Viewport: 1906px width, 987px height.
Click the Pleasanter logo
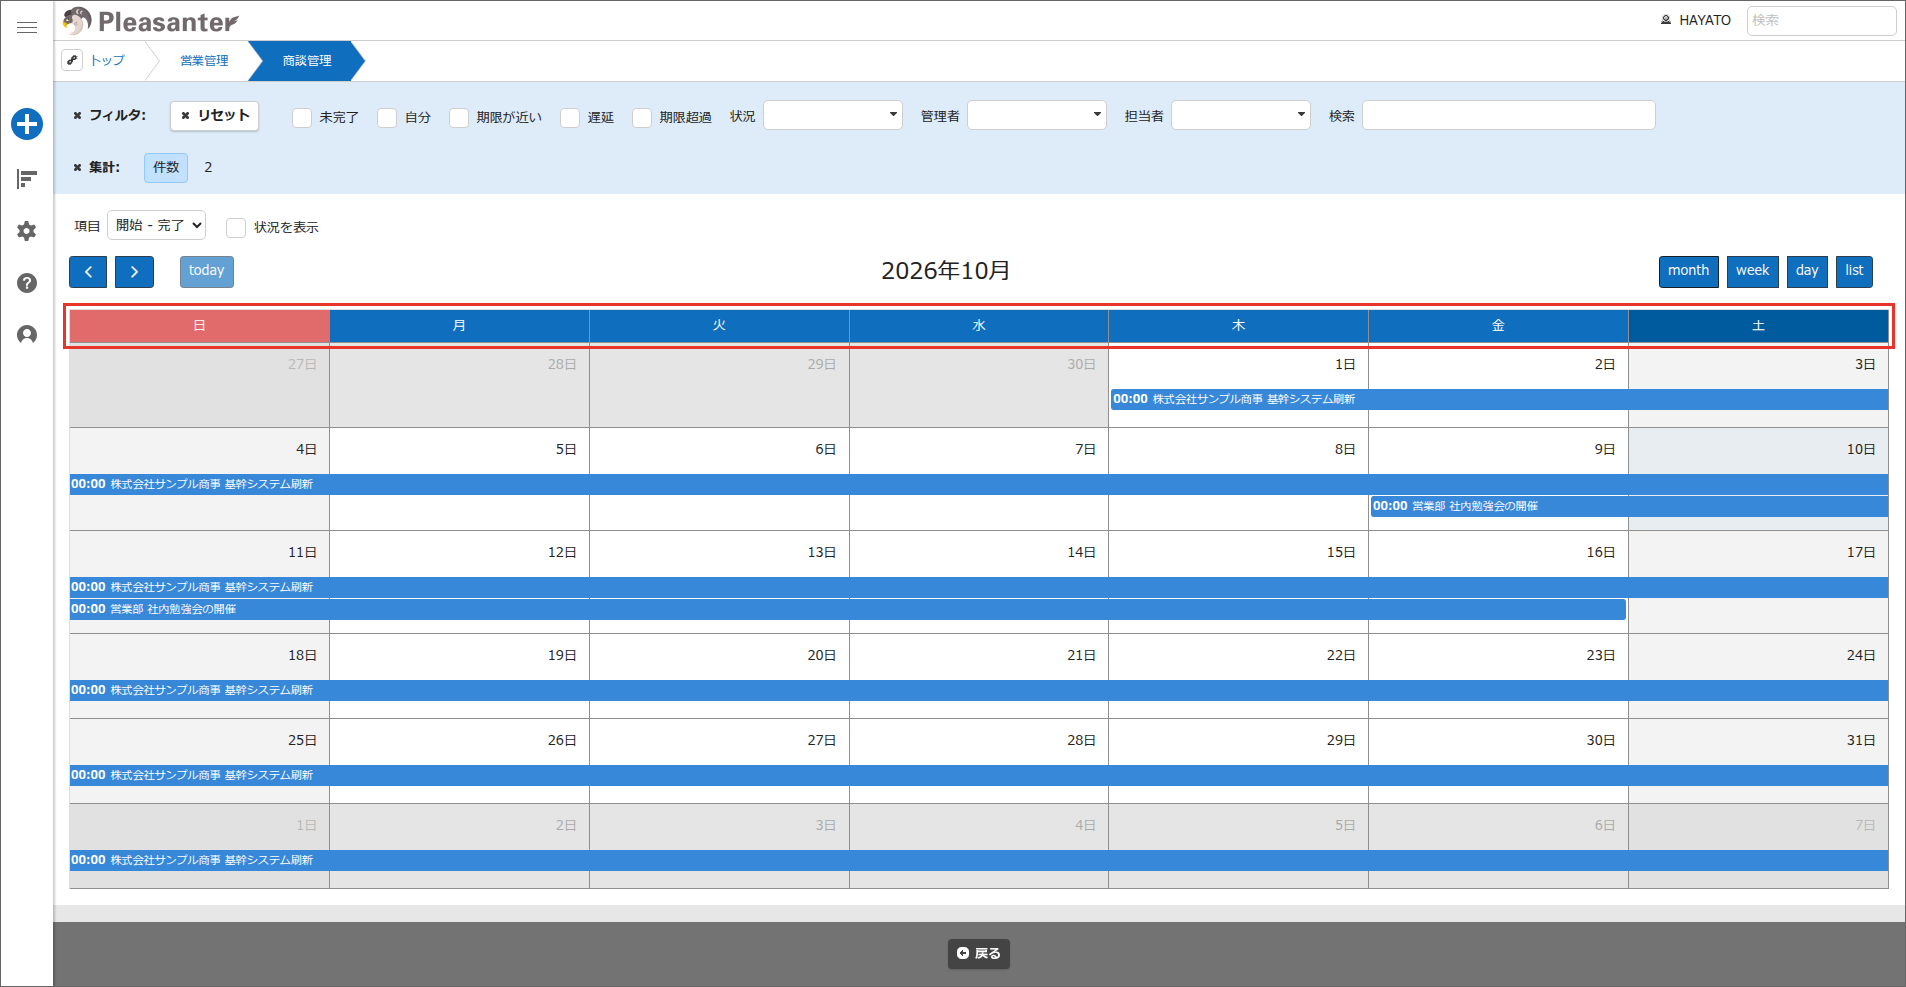tap(151, 21)
